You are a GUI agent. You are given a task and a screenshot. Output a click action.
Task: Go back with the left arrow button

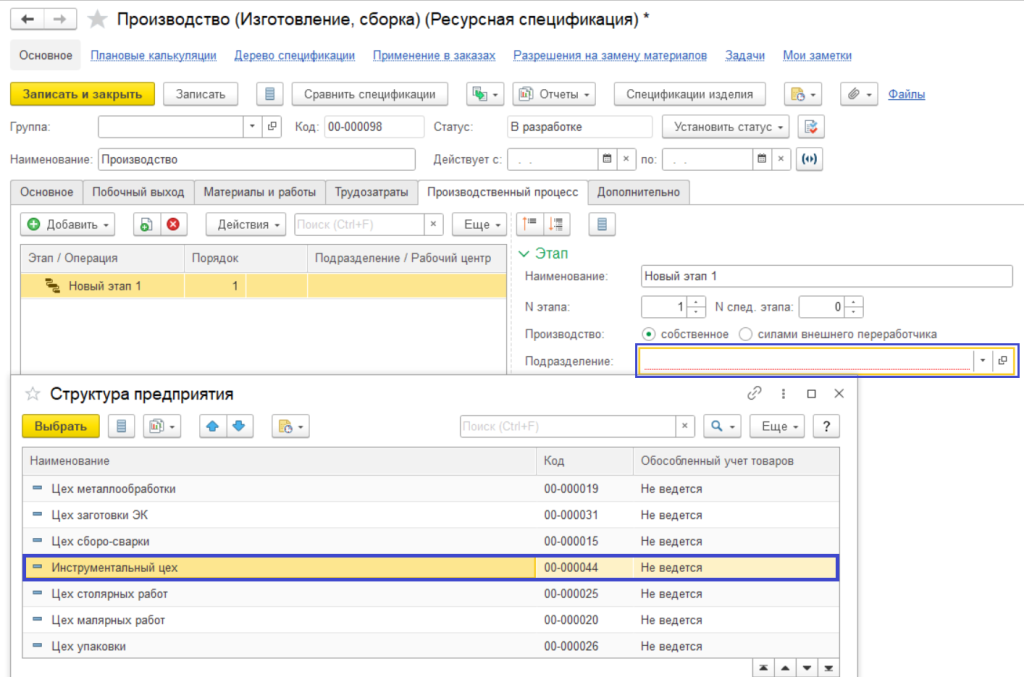27,19
